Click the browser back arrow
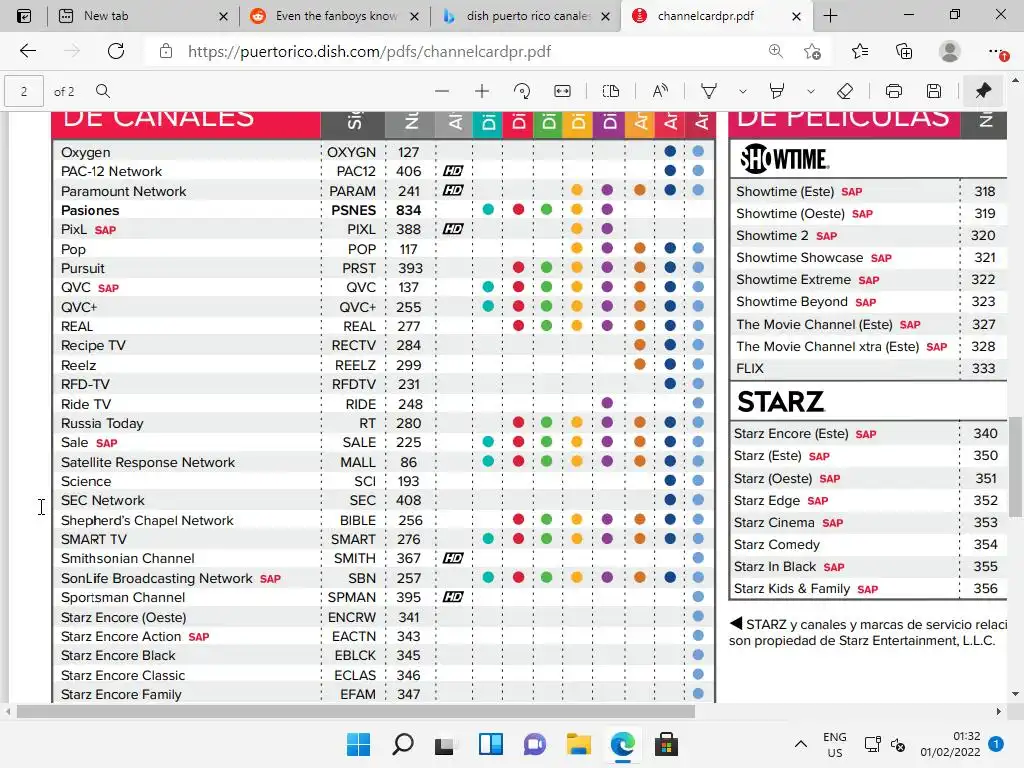This screenshot has height=768, width=1024. (x=28, y=51)
